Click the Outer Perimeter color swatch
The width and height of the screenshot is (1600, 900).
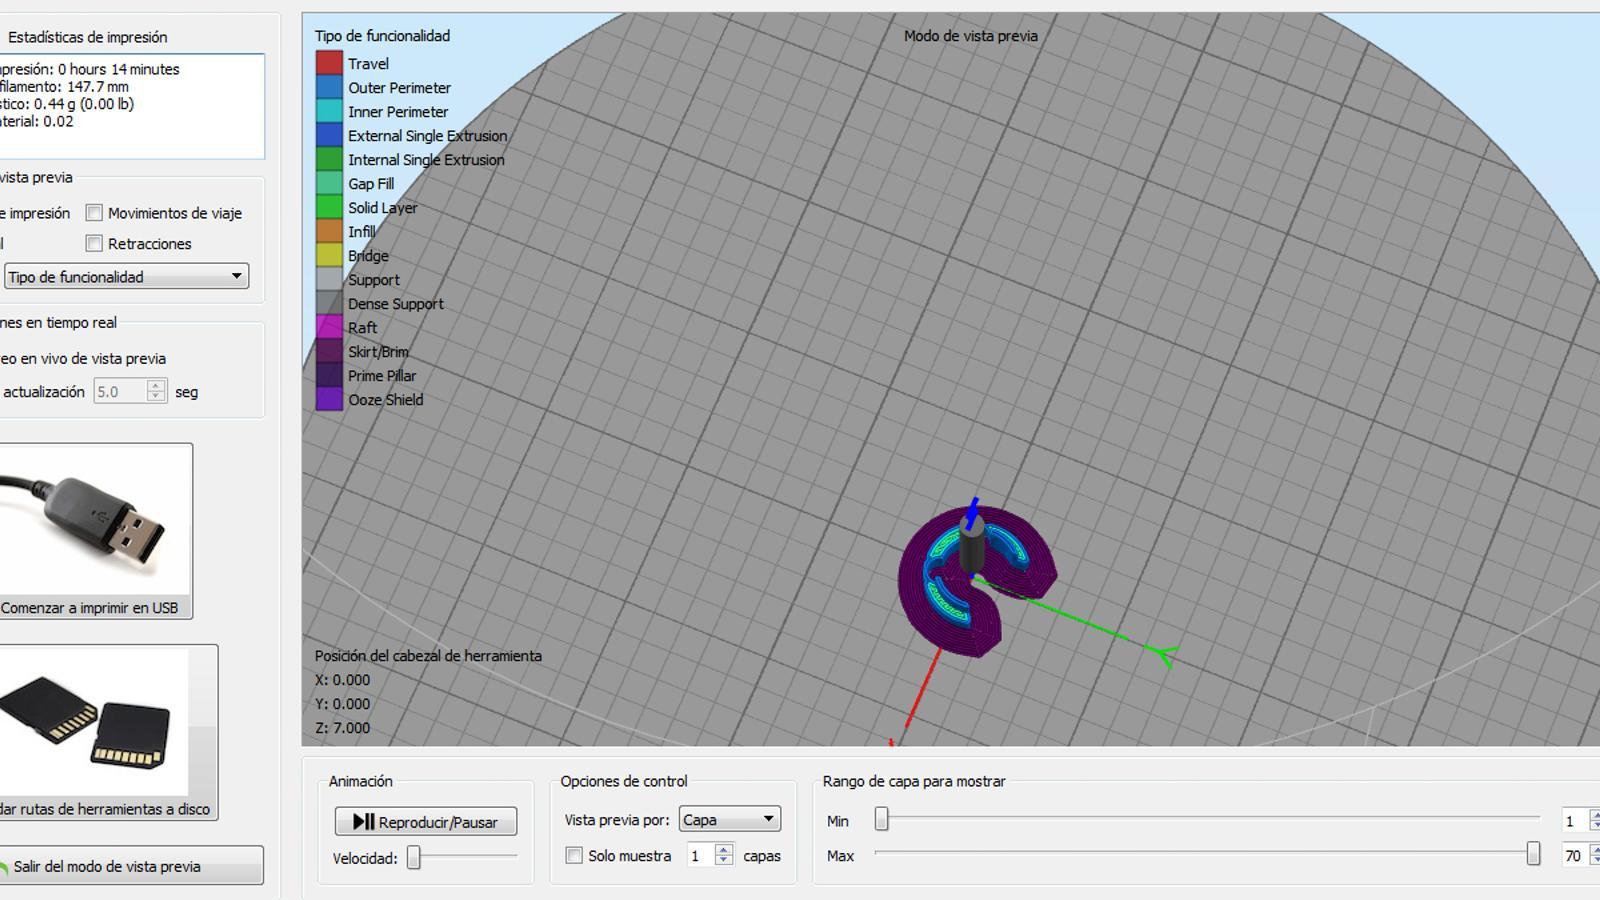click(x=329, y=87)
